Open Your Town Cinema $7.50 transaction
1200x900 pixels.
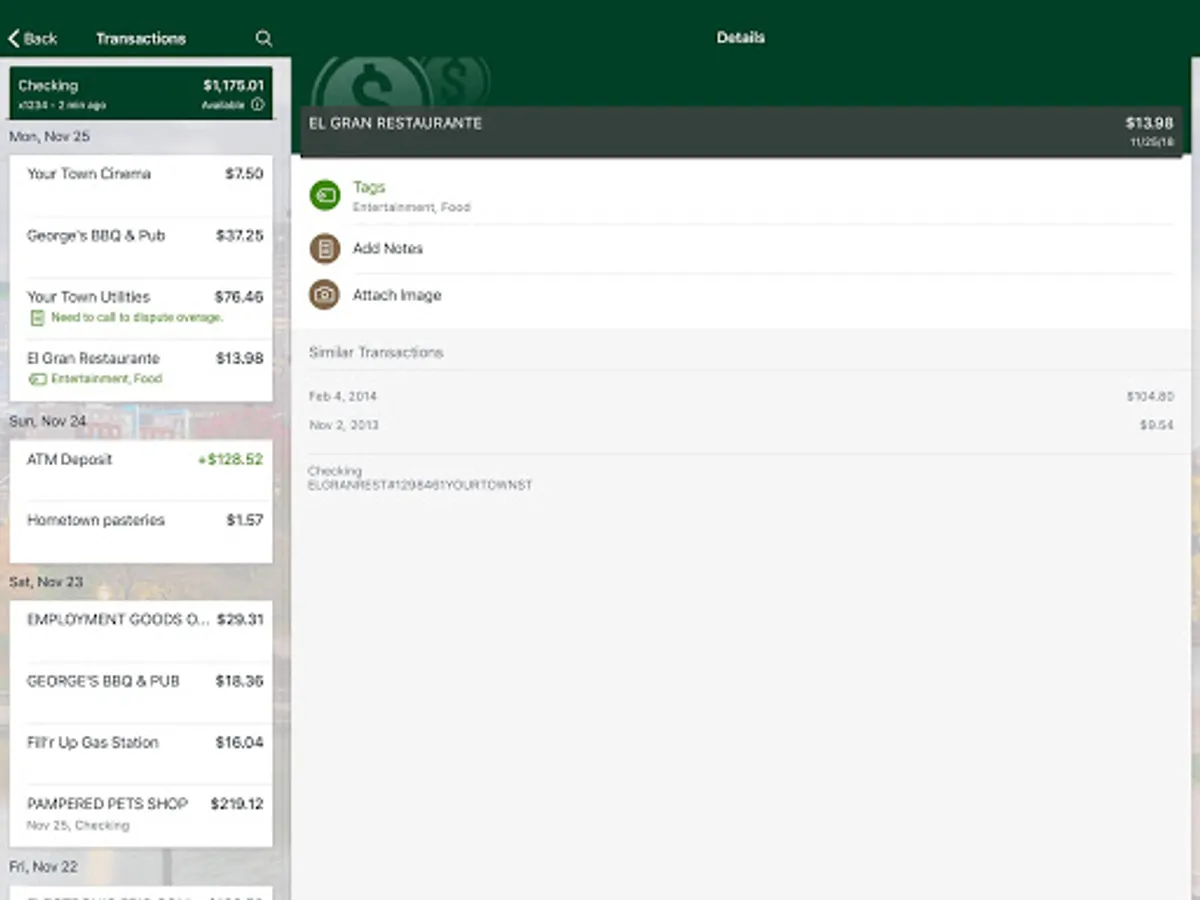[x=141, y=185]
